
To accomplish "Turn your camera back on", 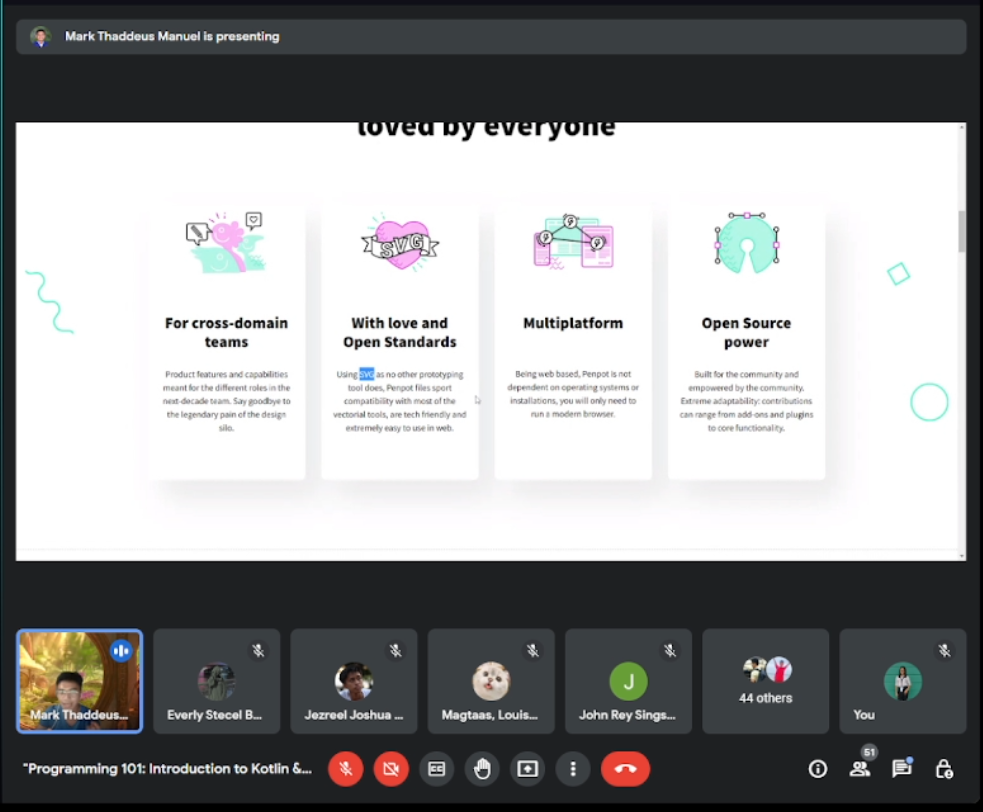I will 391,769.
